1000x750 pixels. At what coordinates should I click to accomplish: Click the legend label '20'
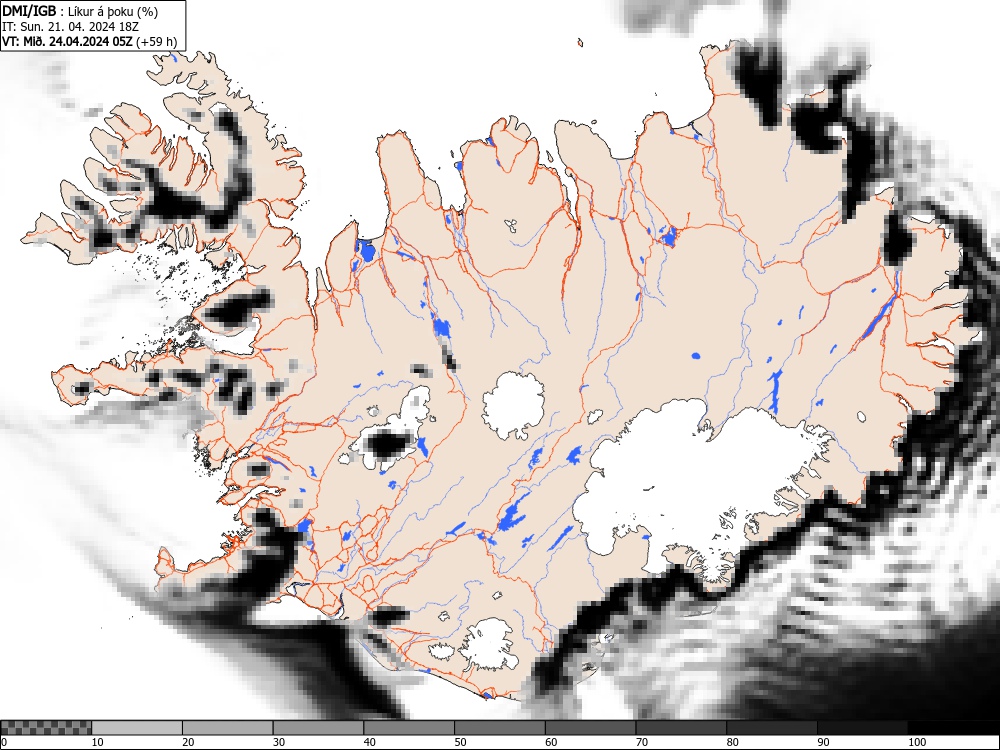(188, 742)
